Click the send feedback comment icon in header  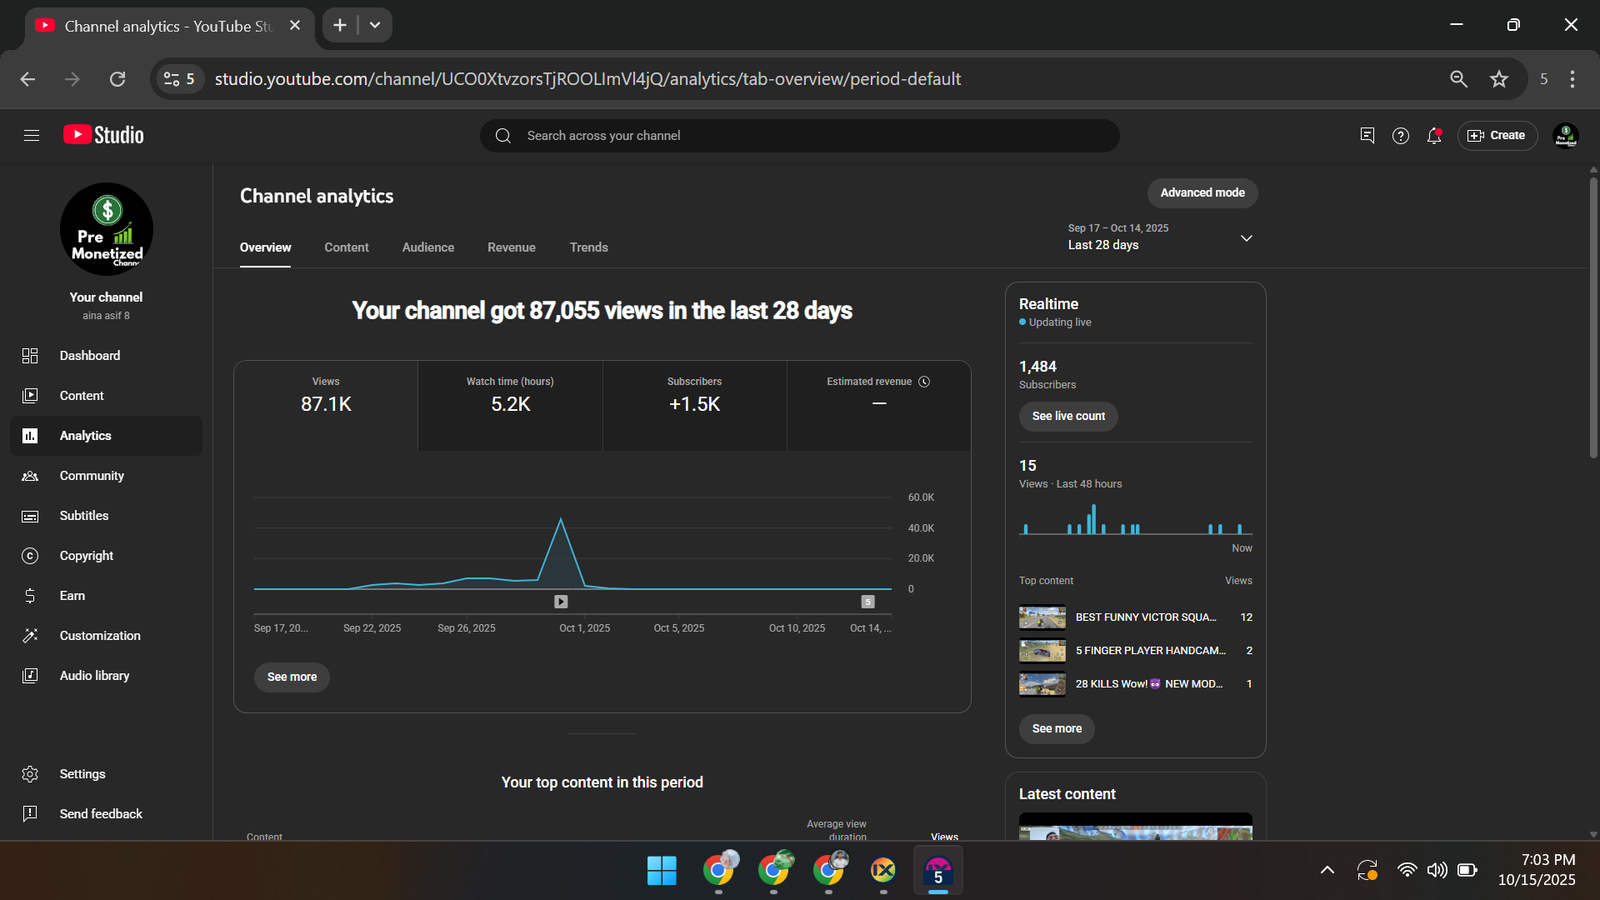coord(1367,136)
